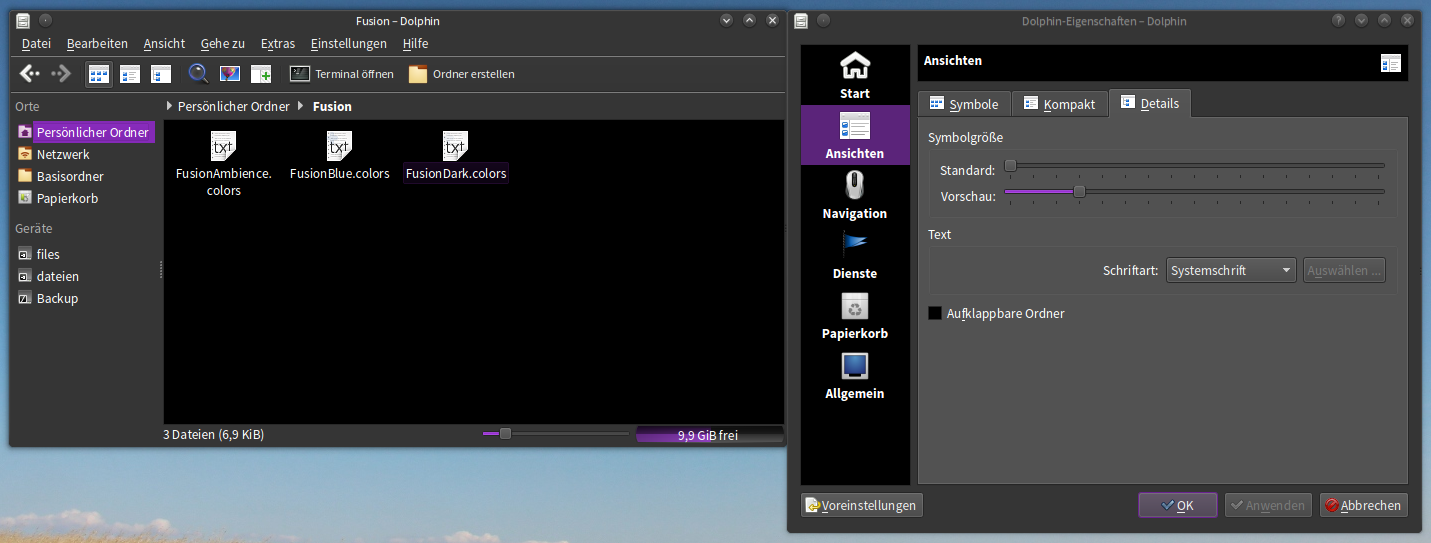Click the Ordner erstellen folder icon
Image resolution: width=1431 pixels, height=543 pixels.
(x=418, y=74)
